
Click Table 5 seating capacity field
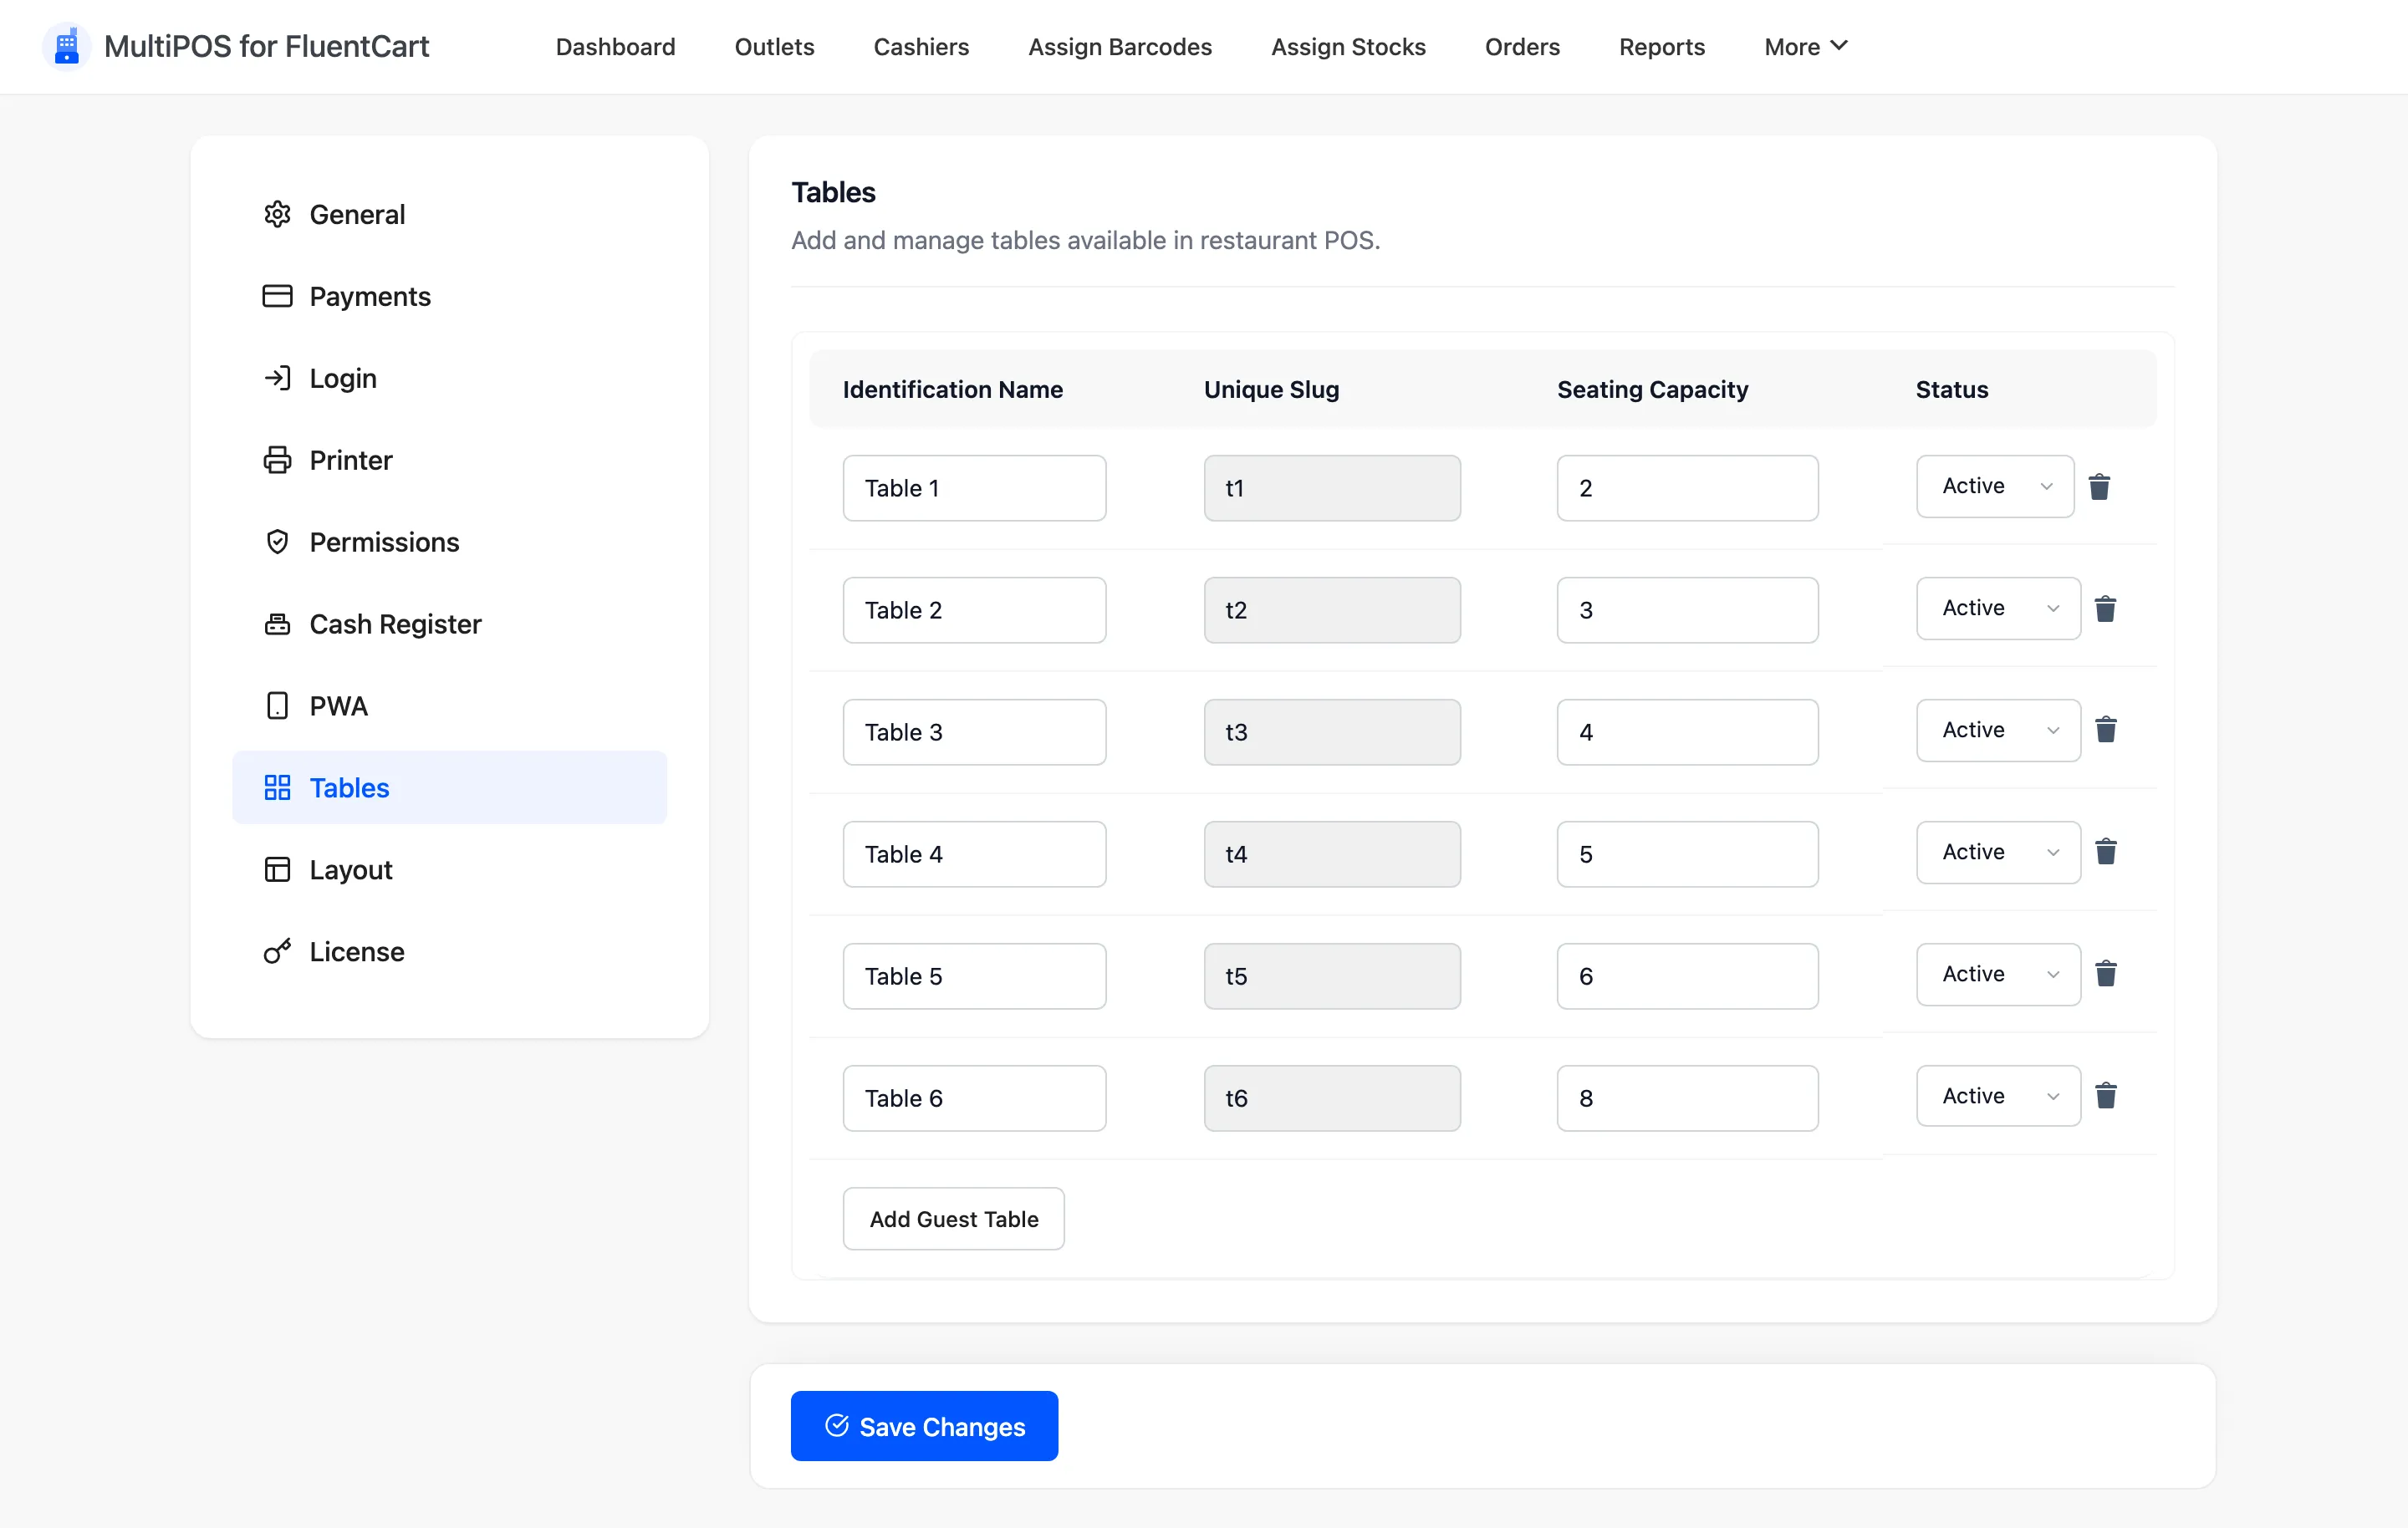(x=1687, y=976)
